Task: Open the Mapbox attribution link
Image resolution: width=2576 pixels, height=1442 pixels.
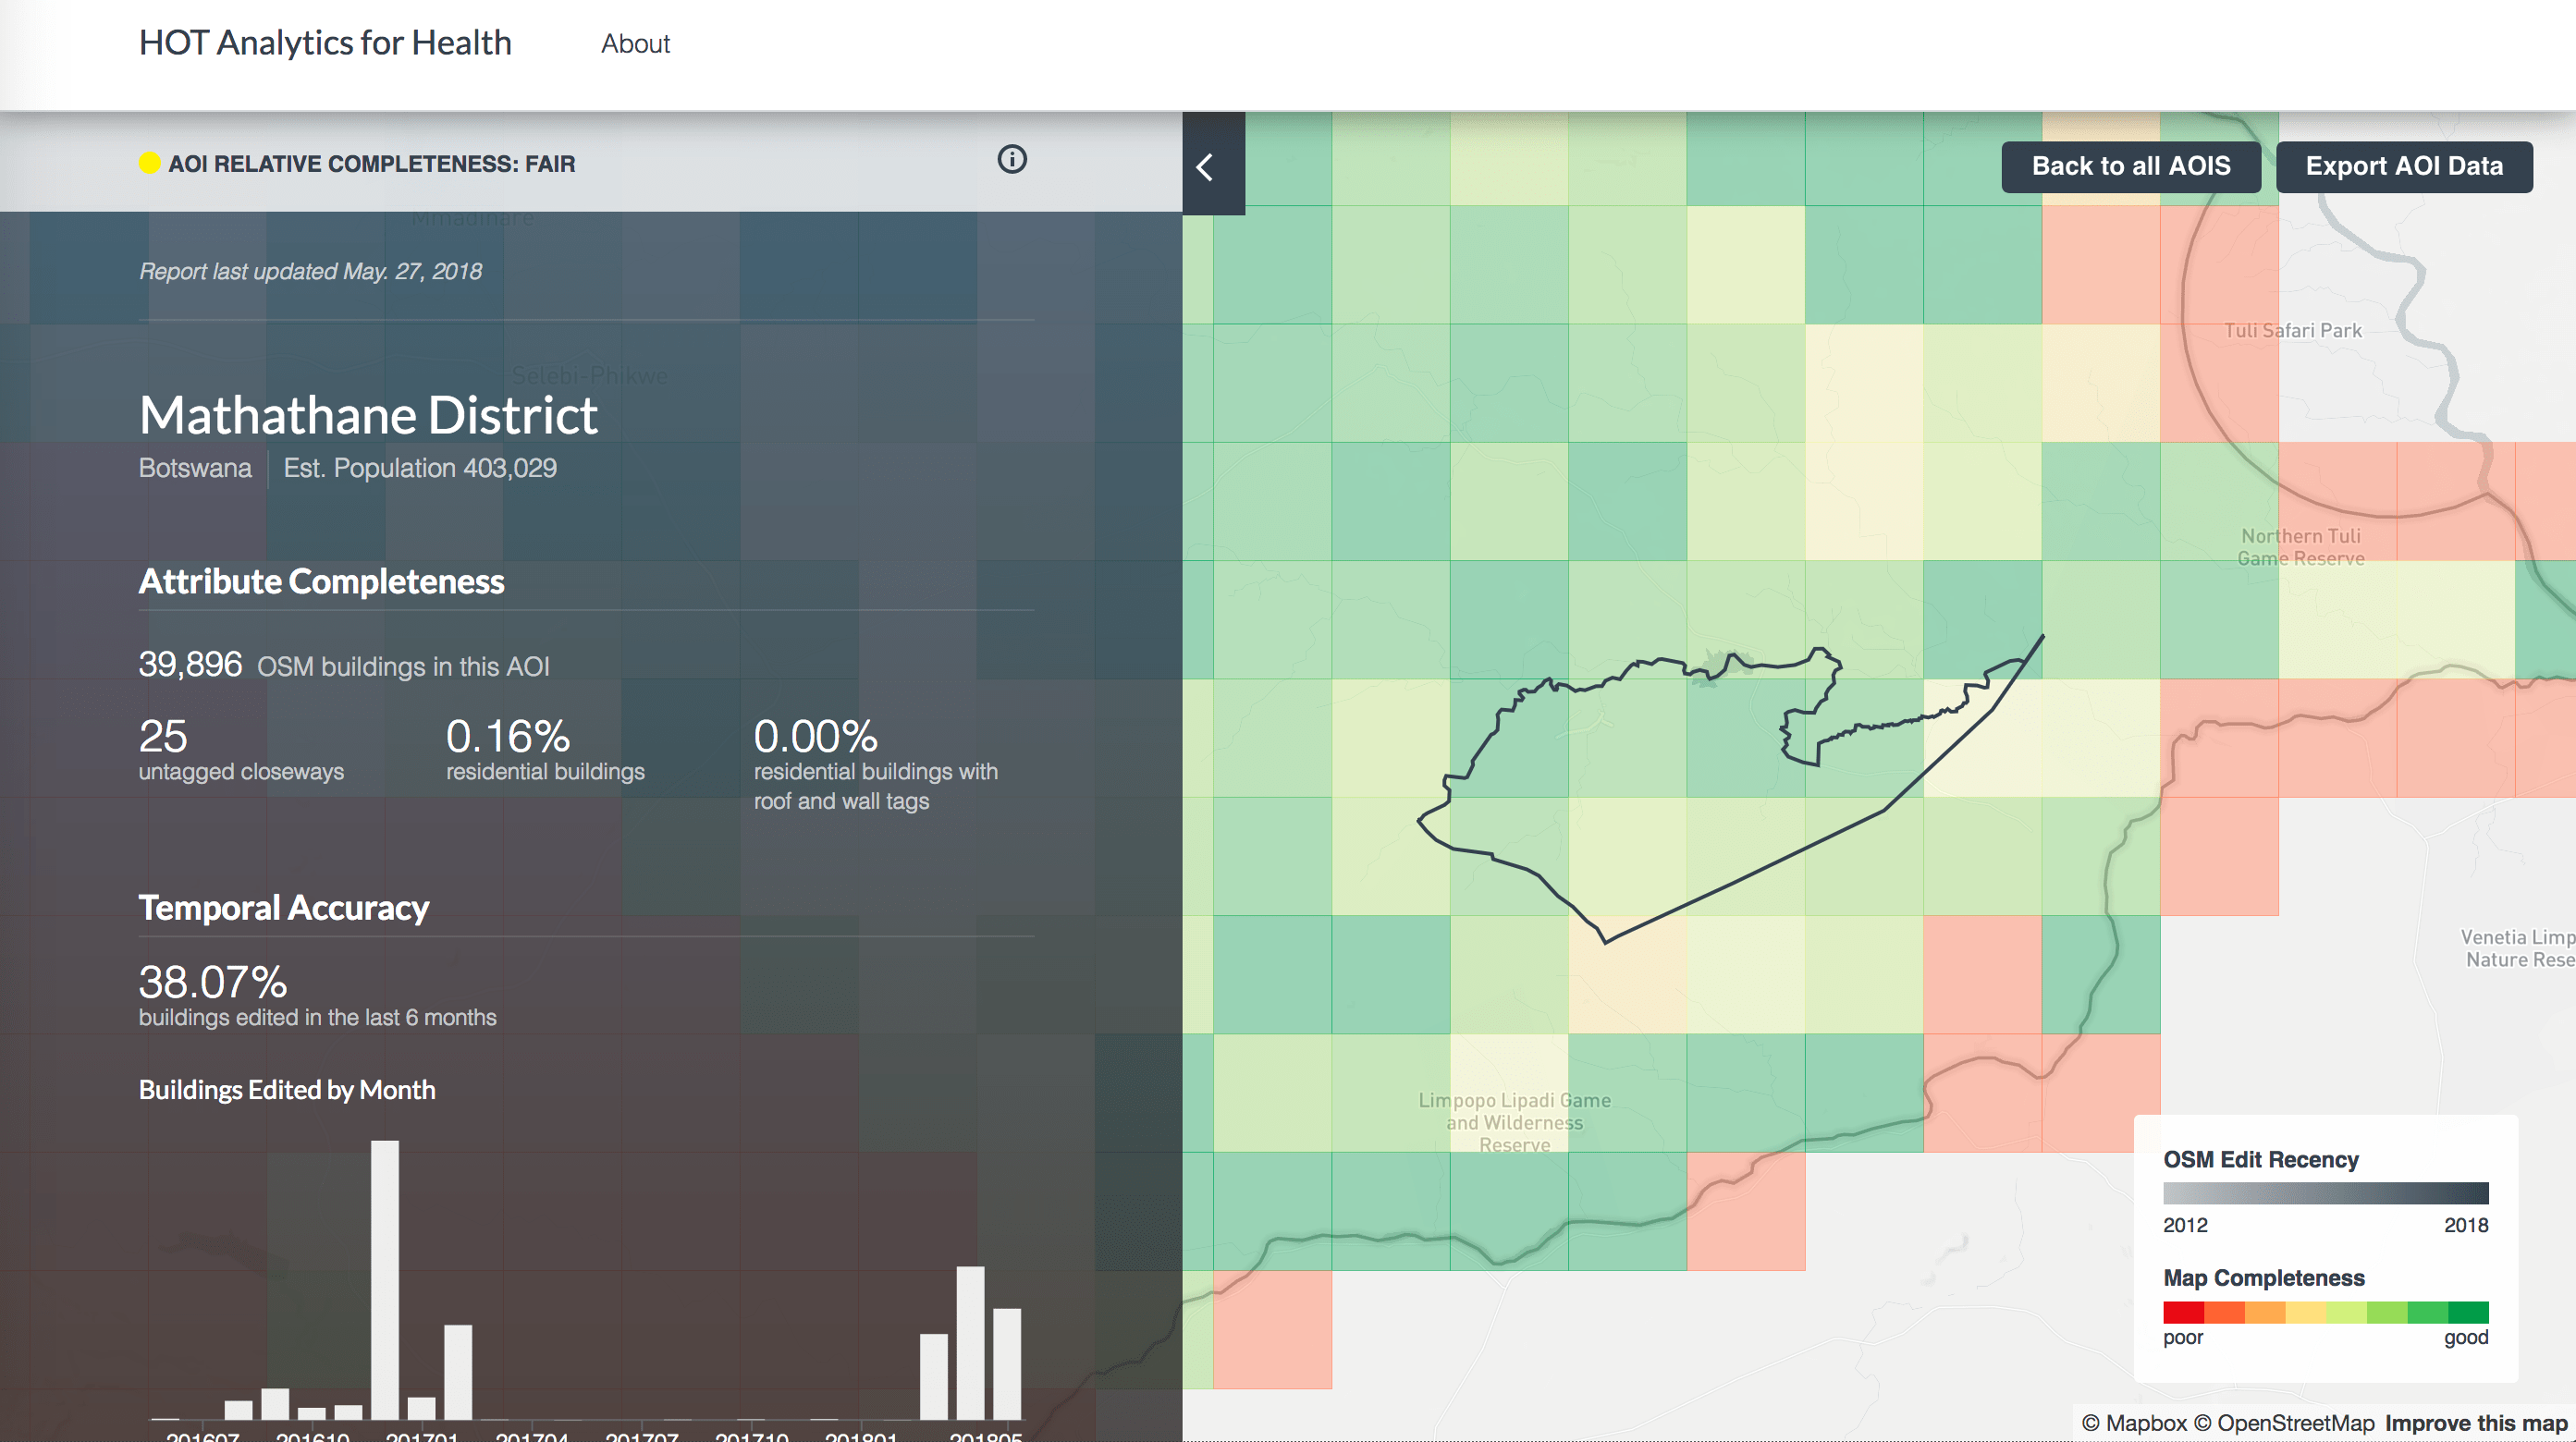Action: tap(2148, 1423)
